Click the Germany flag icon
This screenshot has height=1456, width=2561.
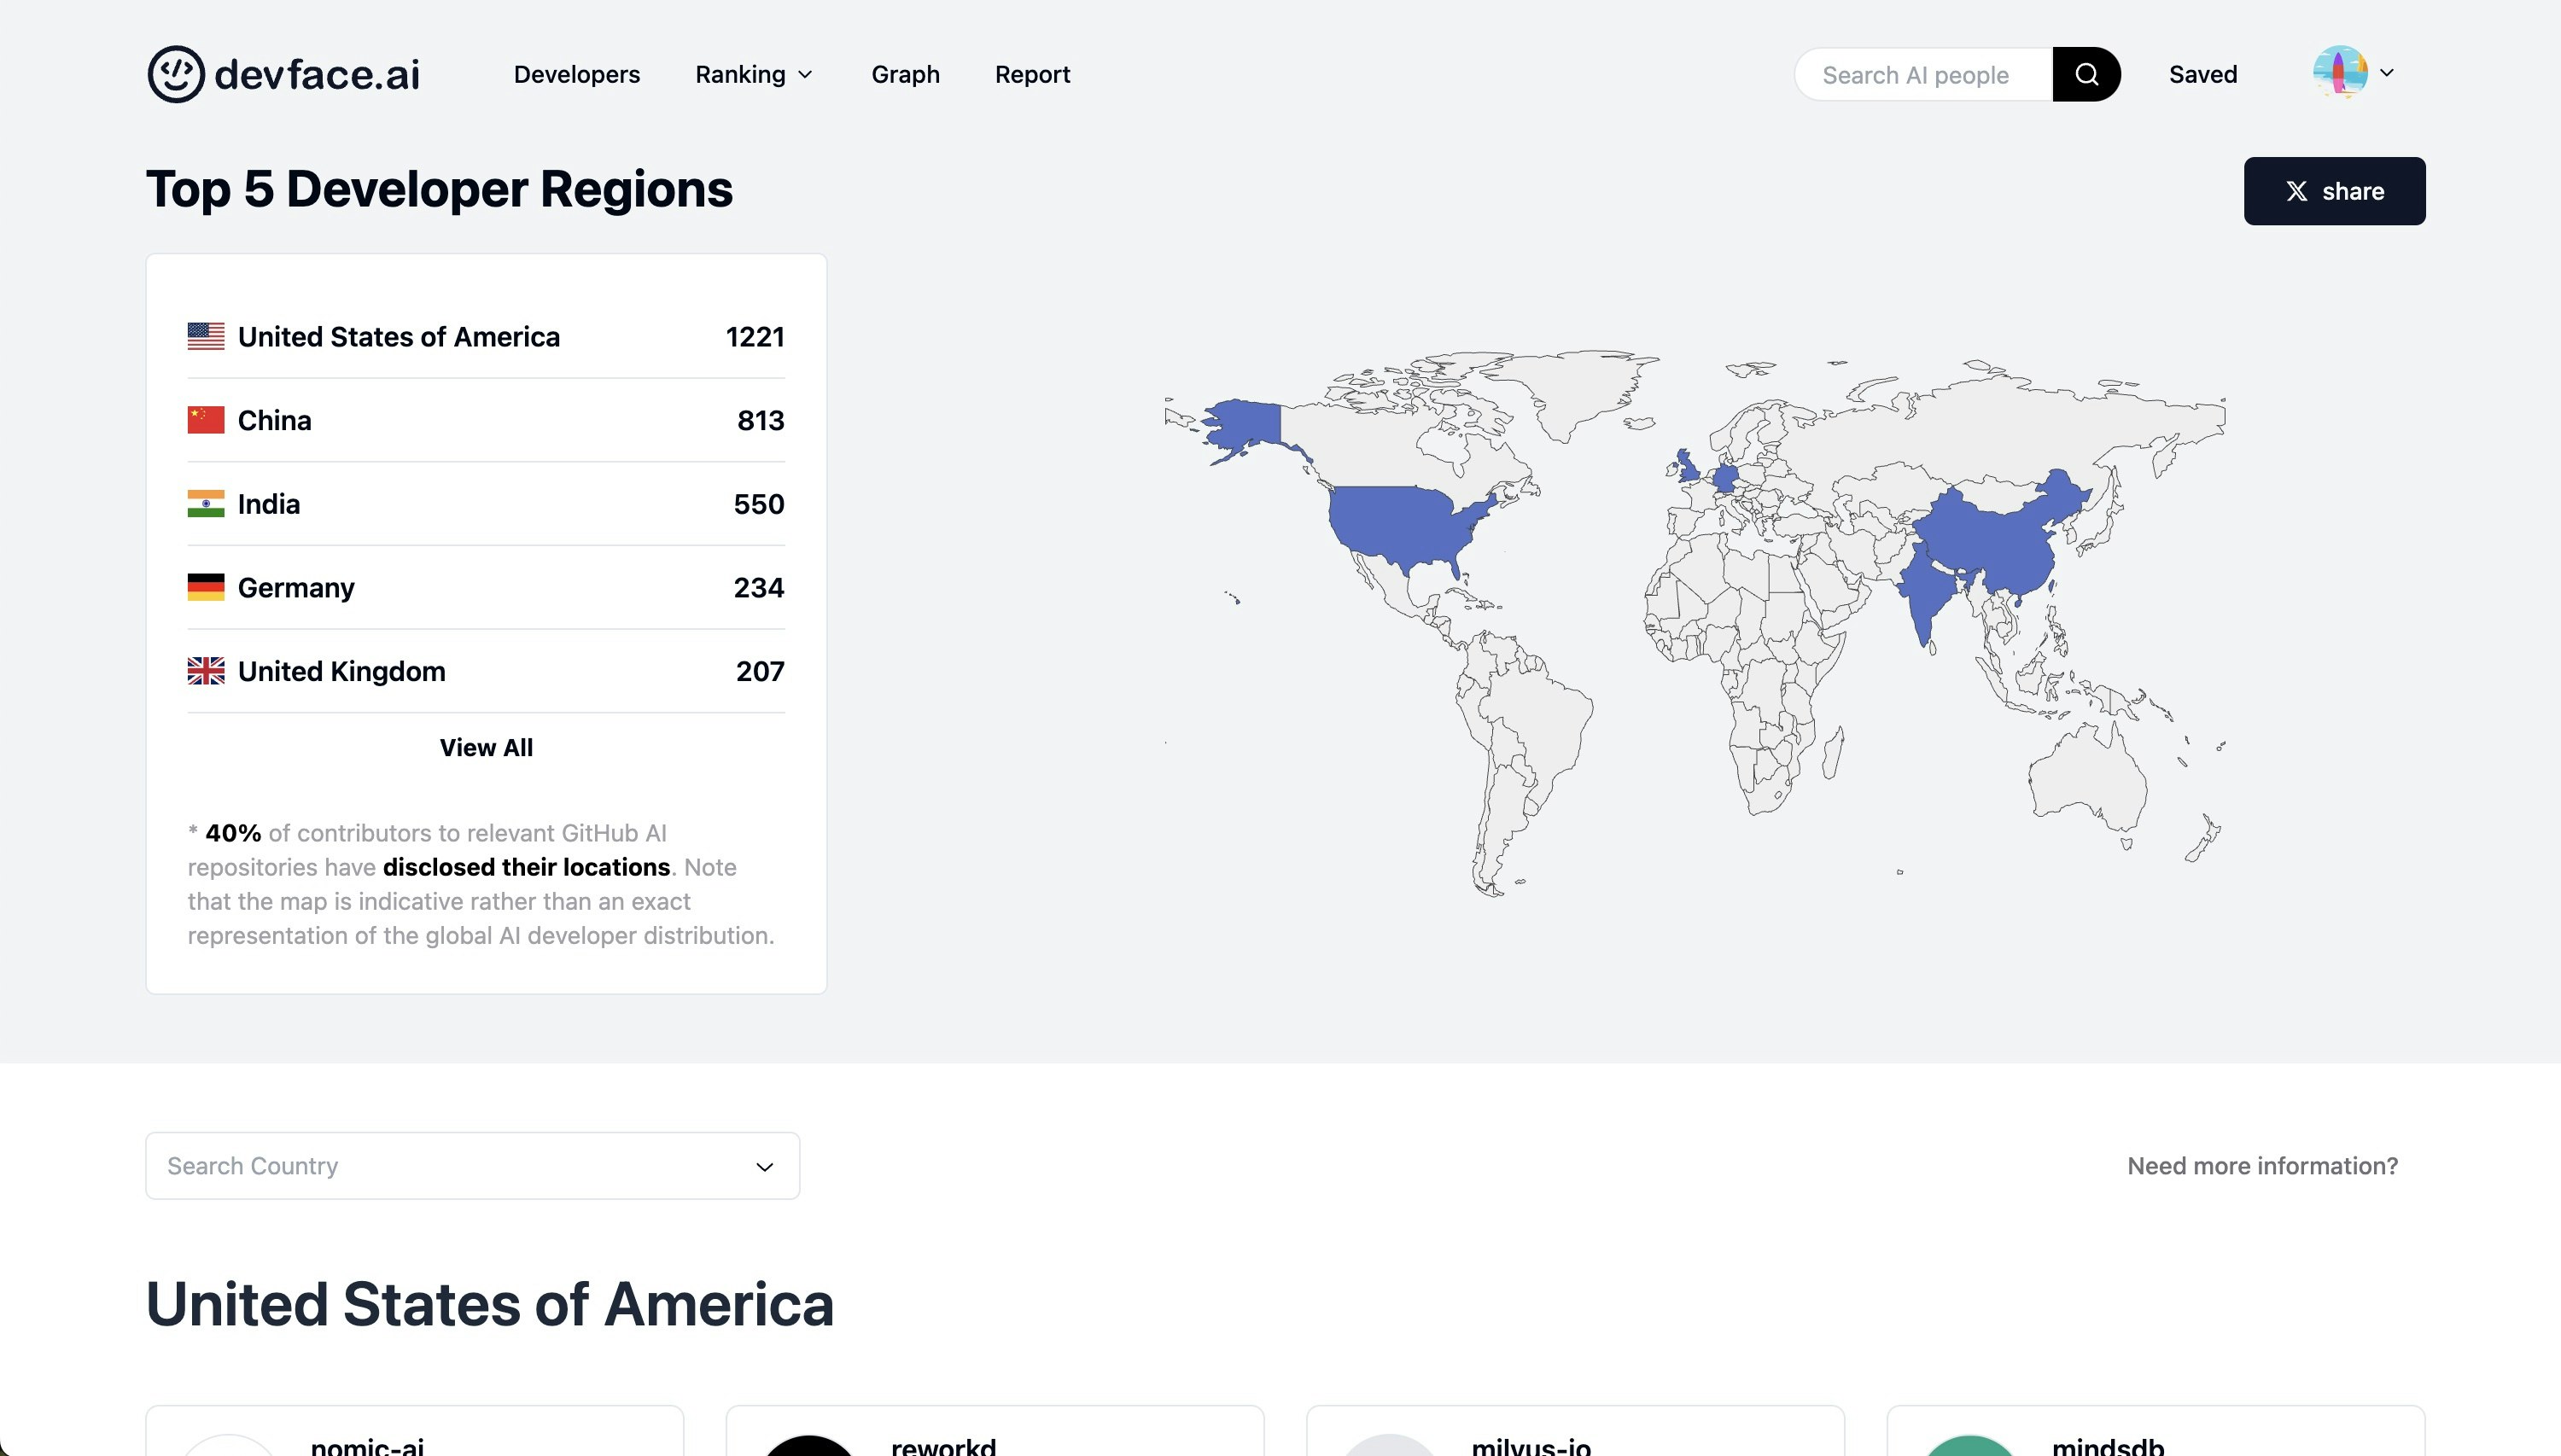tap(206, 587)
